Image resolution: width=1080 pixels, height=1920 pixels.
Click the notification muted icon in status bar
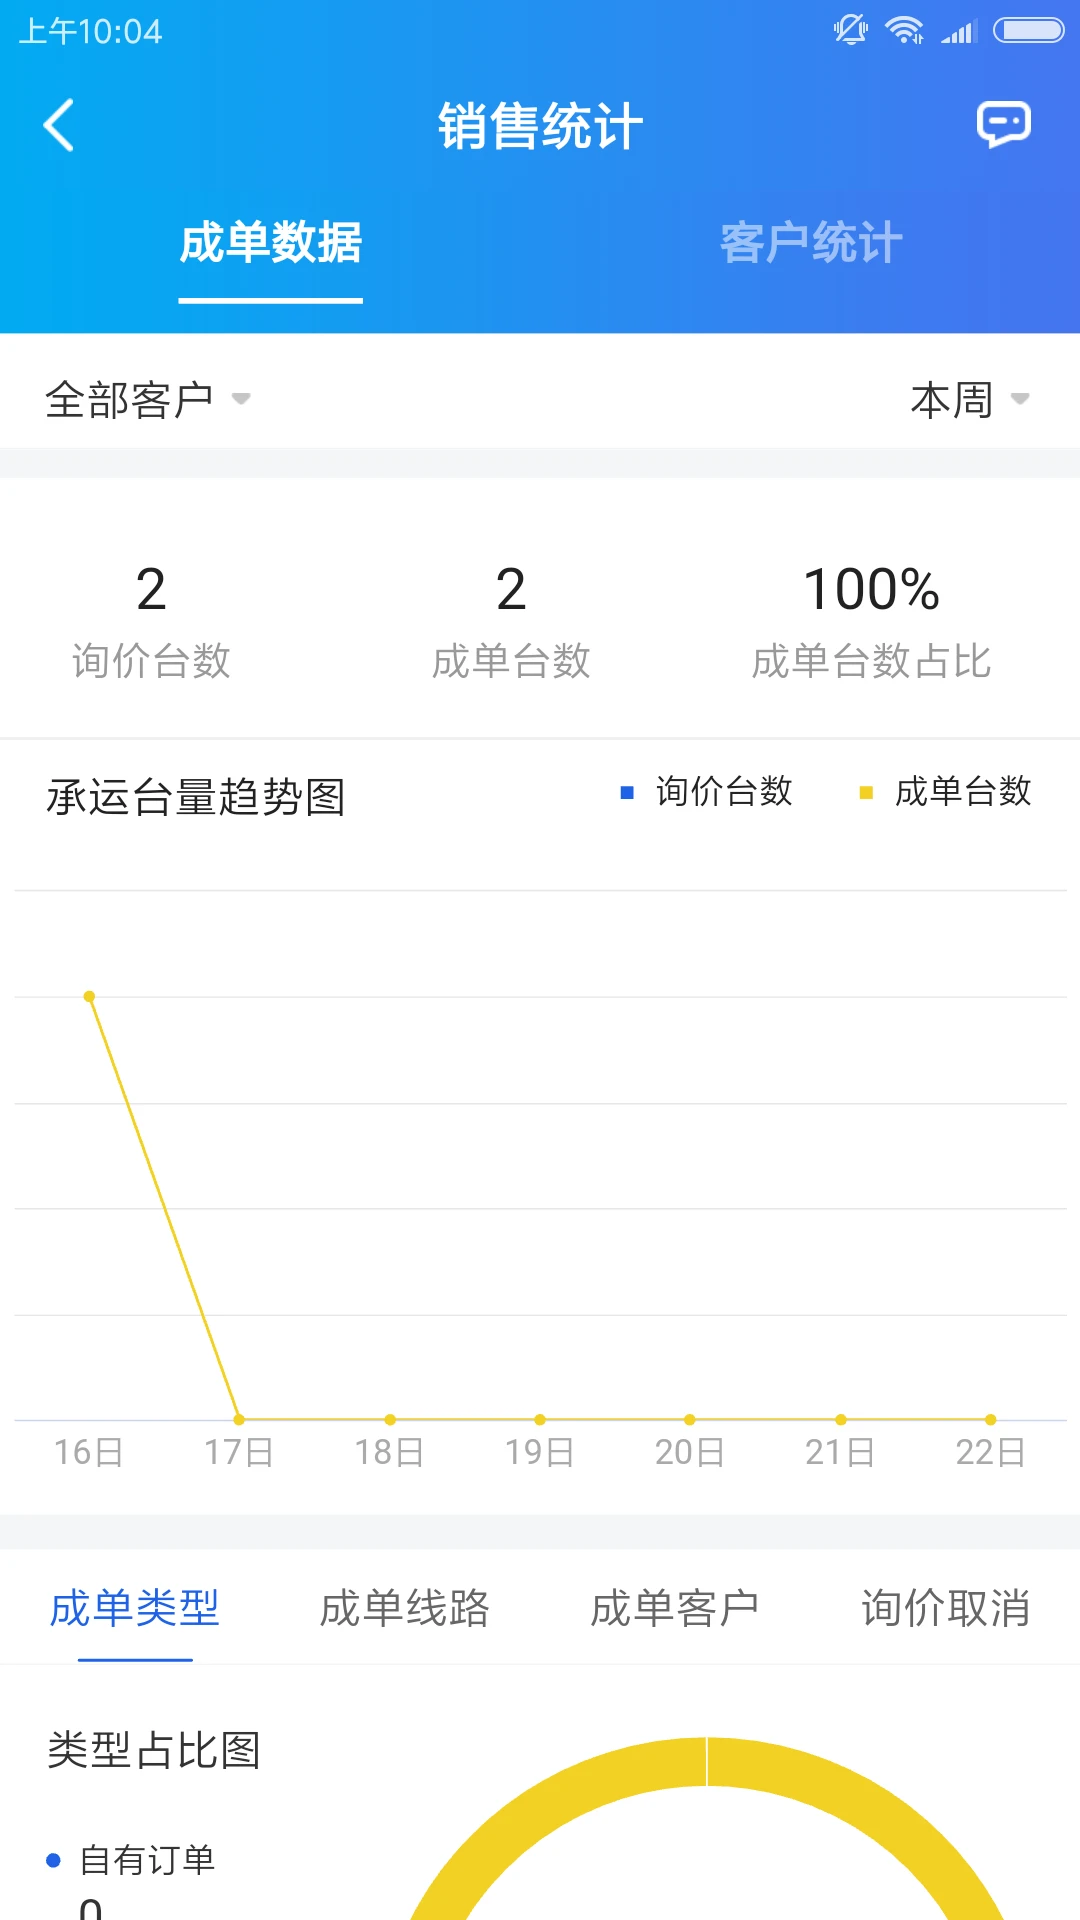[x=849, y=30]
